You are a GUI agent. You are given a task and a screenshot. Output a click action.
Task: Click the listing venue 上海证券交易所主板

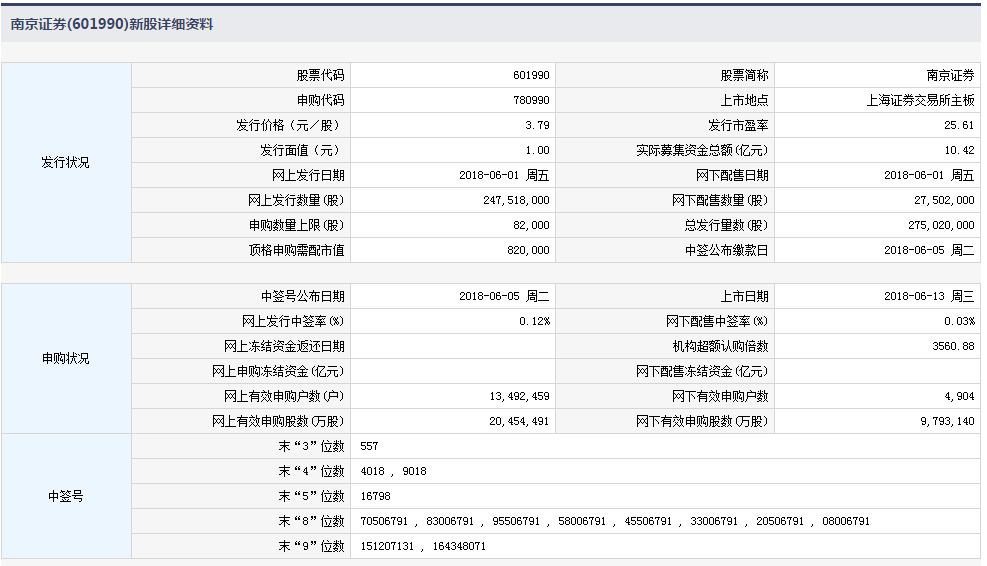click(920, 100)
